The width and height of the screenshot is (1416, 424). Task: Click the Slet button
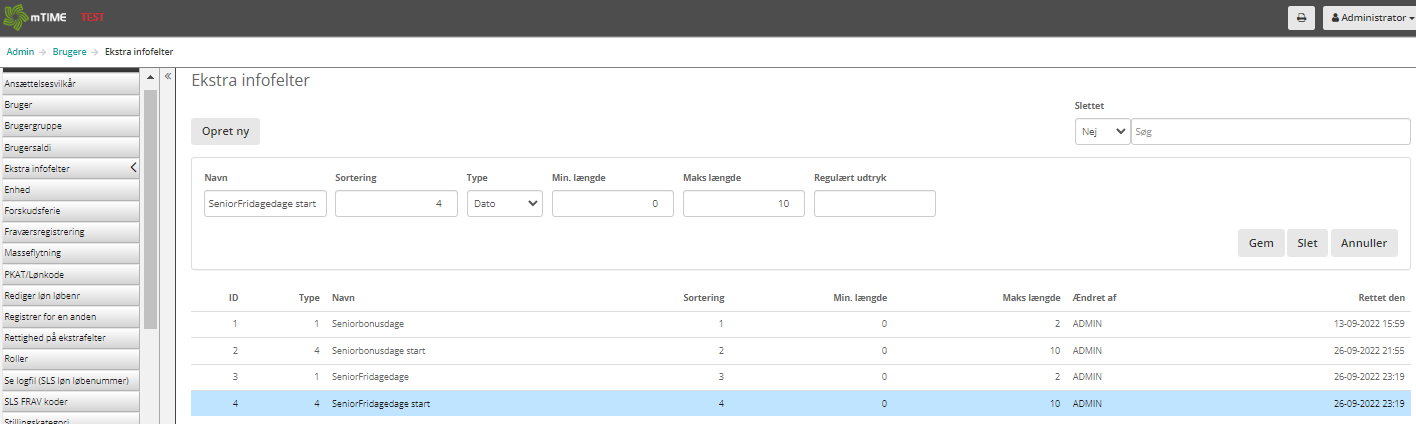pyautogui.click(x=1307, y=243)
